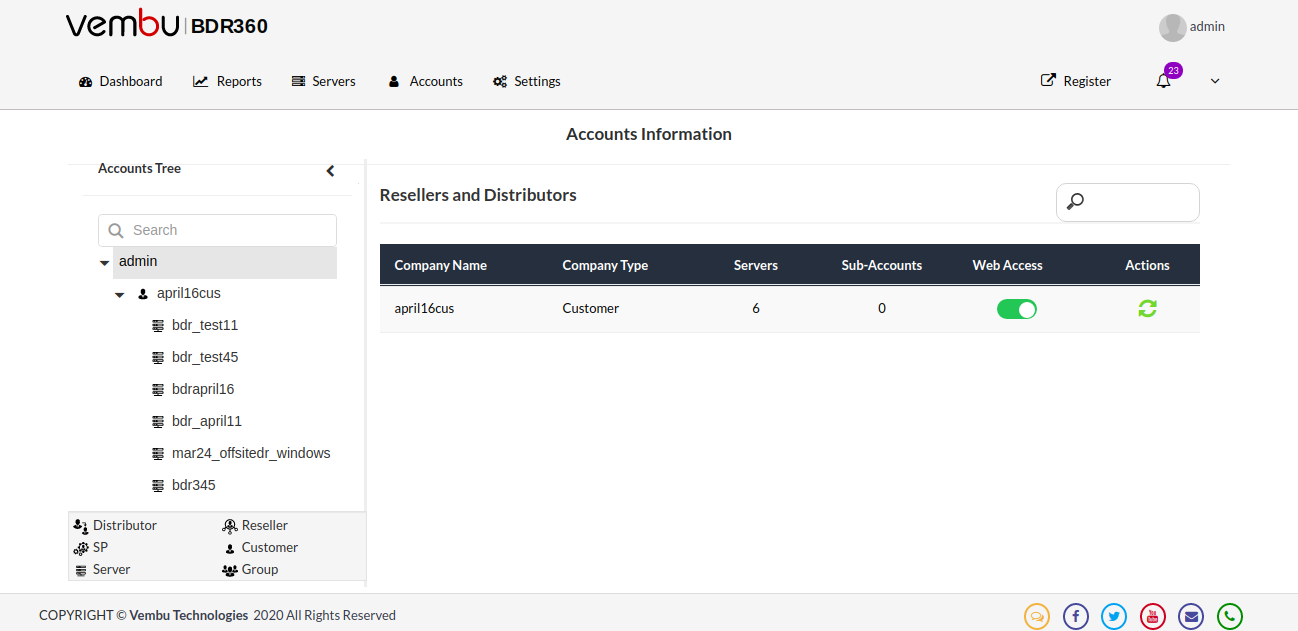Select admin in accounts tree

[x=138, y=261]
